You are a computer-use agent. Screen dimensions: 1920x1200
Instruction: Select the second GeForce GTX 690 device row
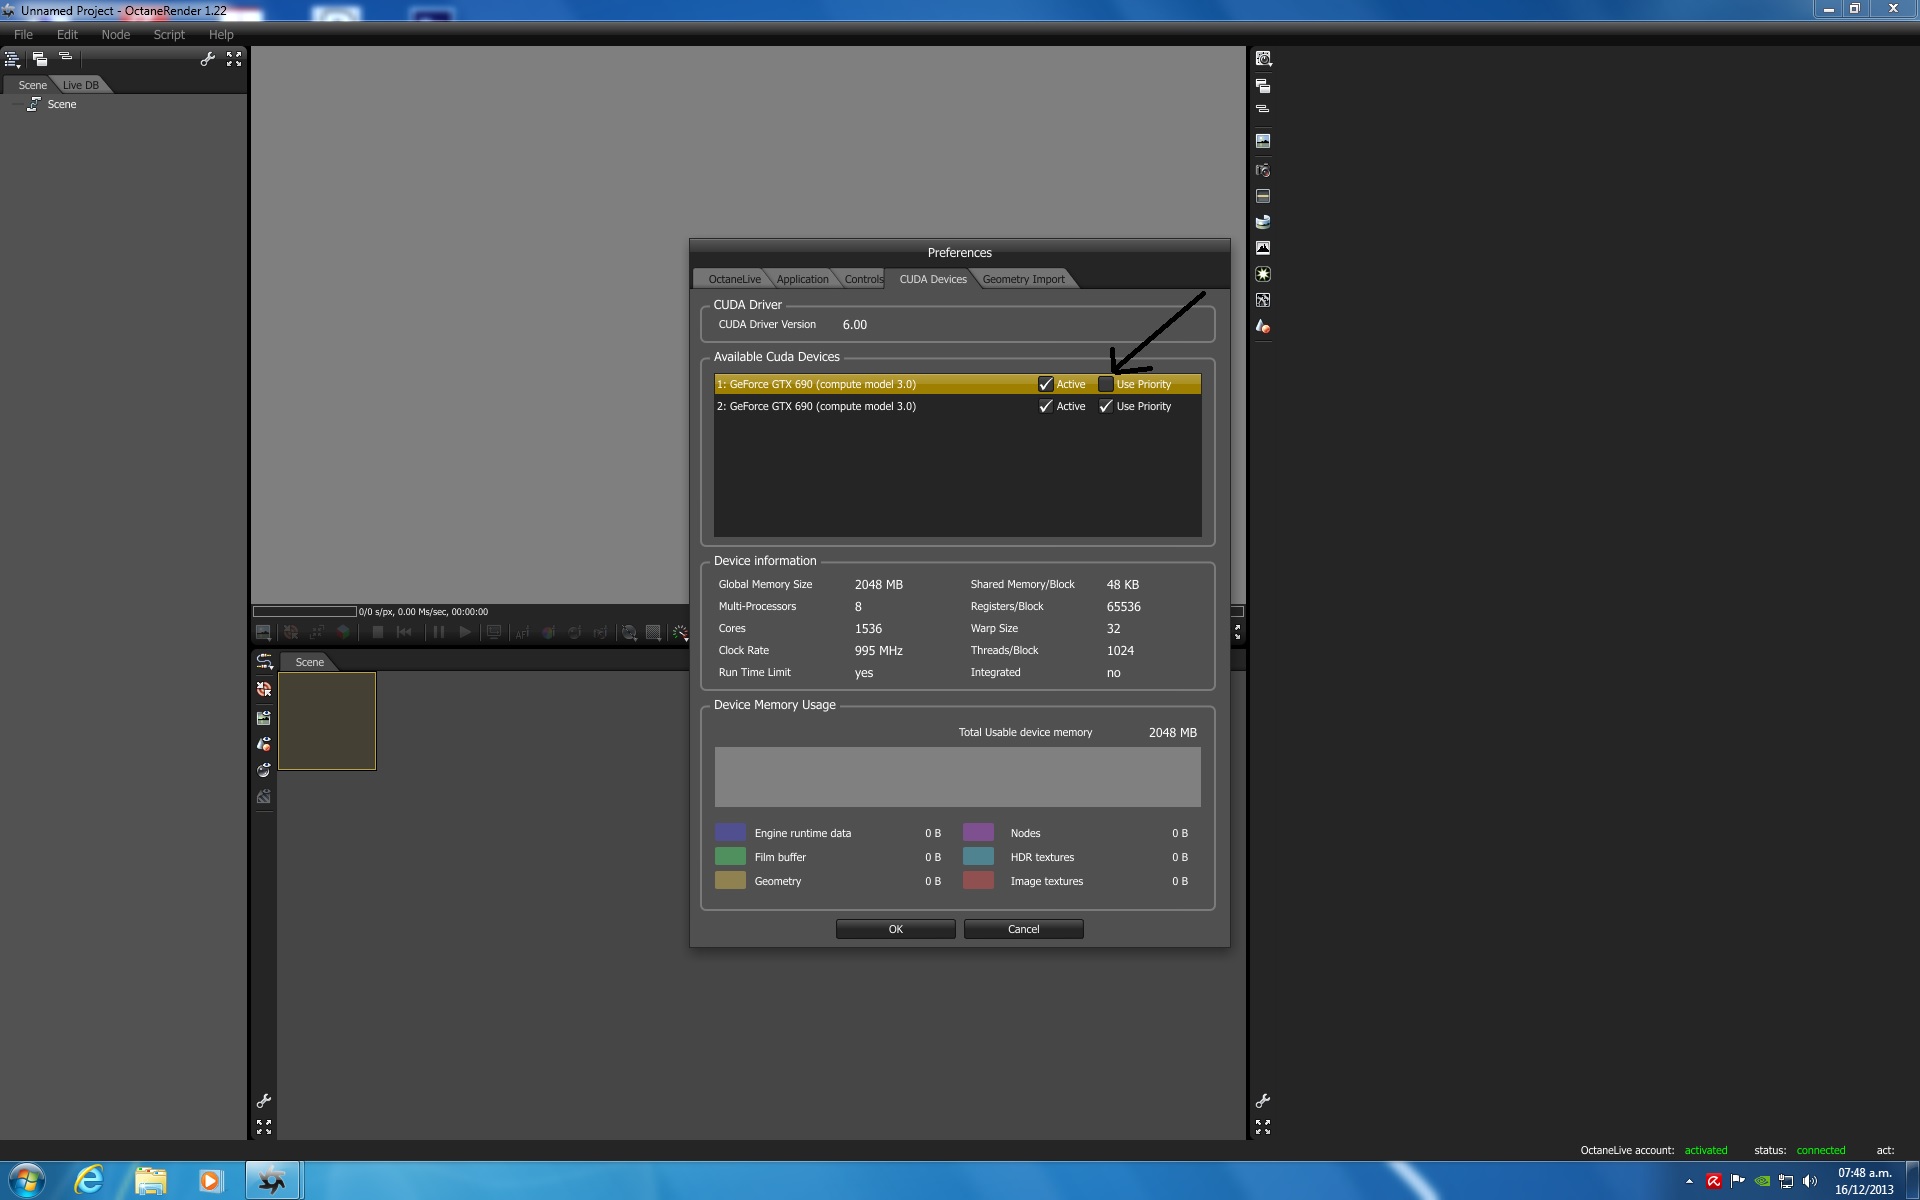coord(957,406)
